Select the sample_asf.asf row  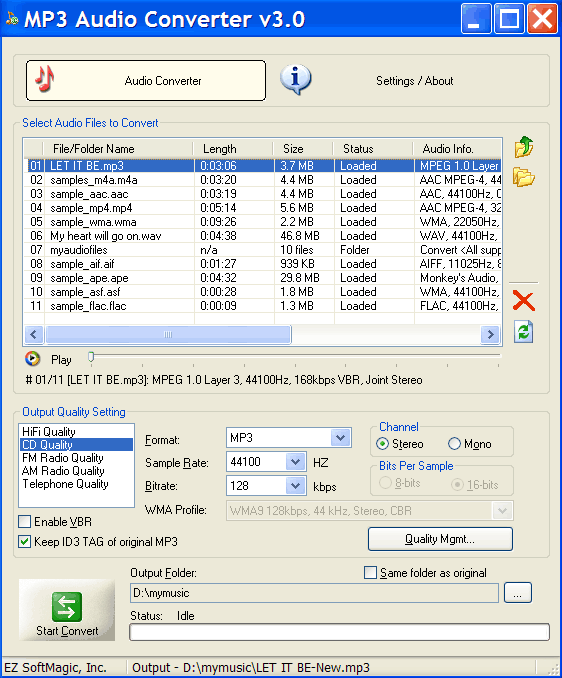click(x=263, y=292)
